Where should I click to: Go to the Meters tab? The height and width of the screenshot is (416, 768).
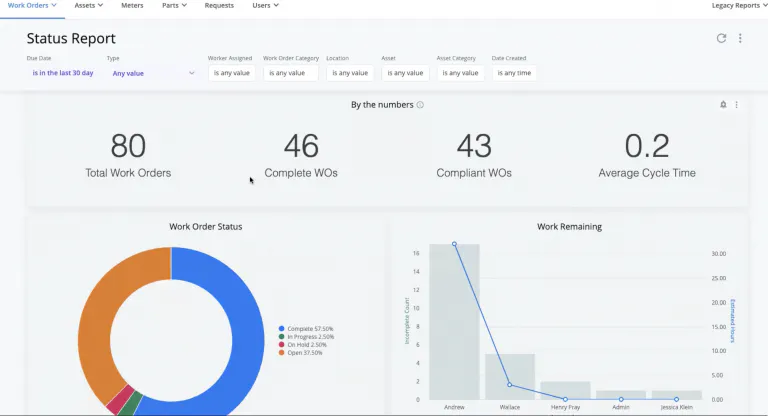tap(132, 6)
